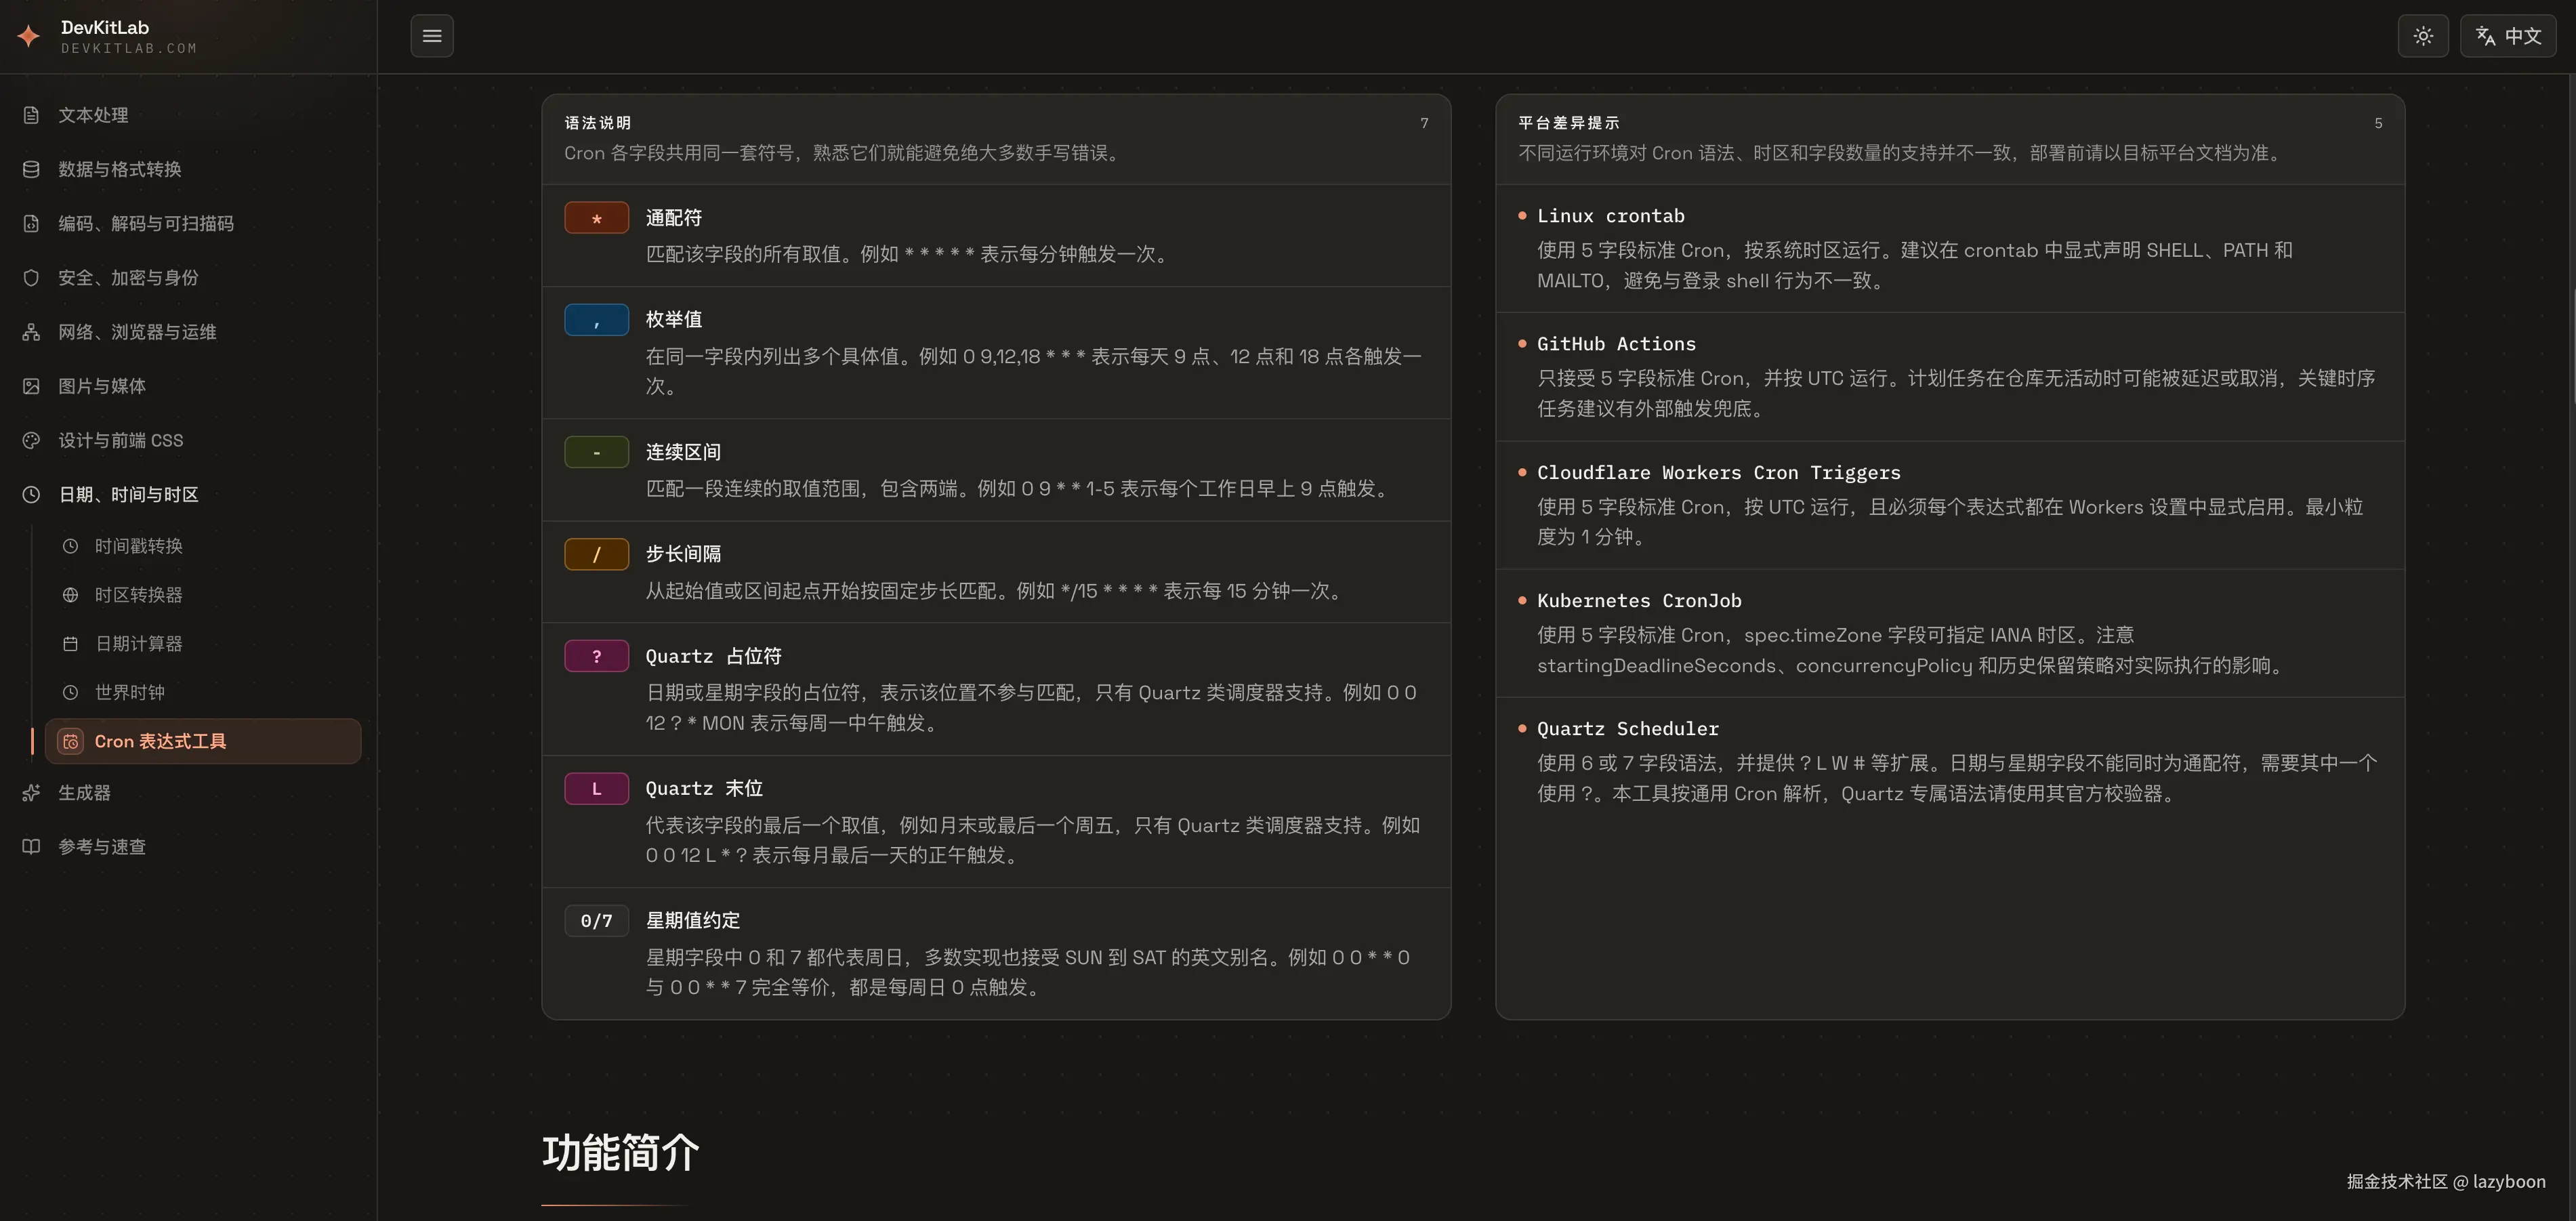Click the Quartz 末位 heading
This screenshot has width=2576, height=1221.
pyautogui.click(x=704, y=789)
